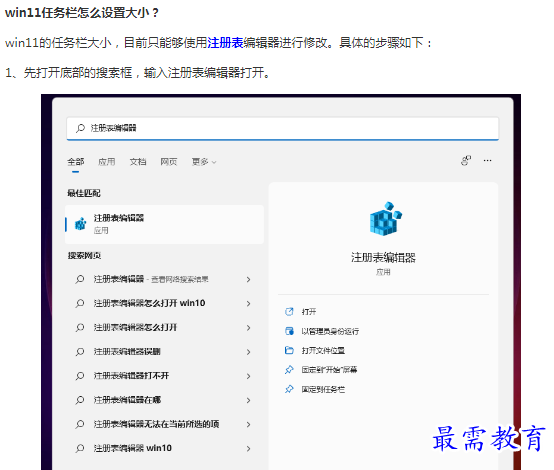Click suggestion 注册表编辑器 win10
The width and height of the screenshot is (554, 470).
point(132,448)
